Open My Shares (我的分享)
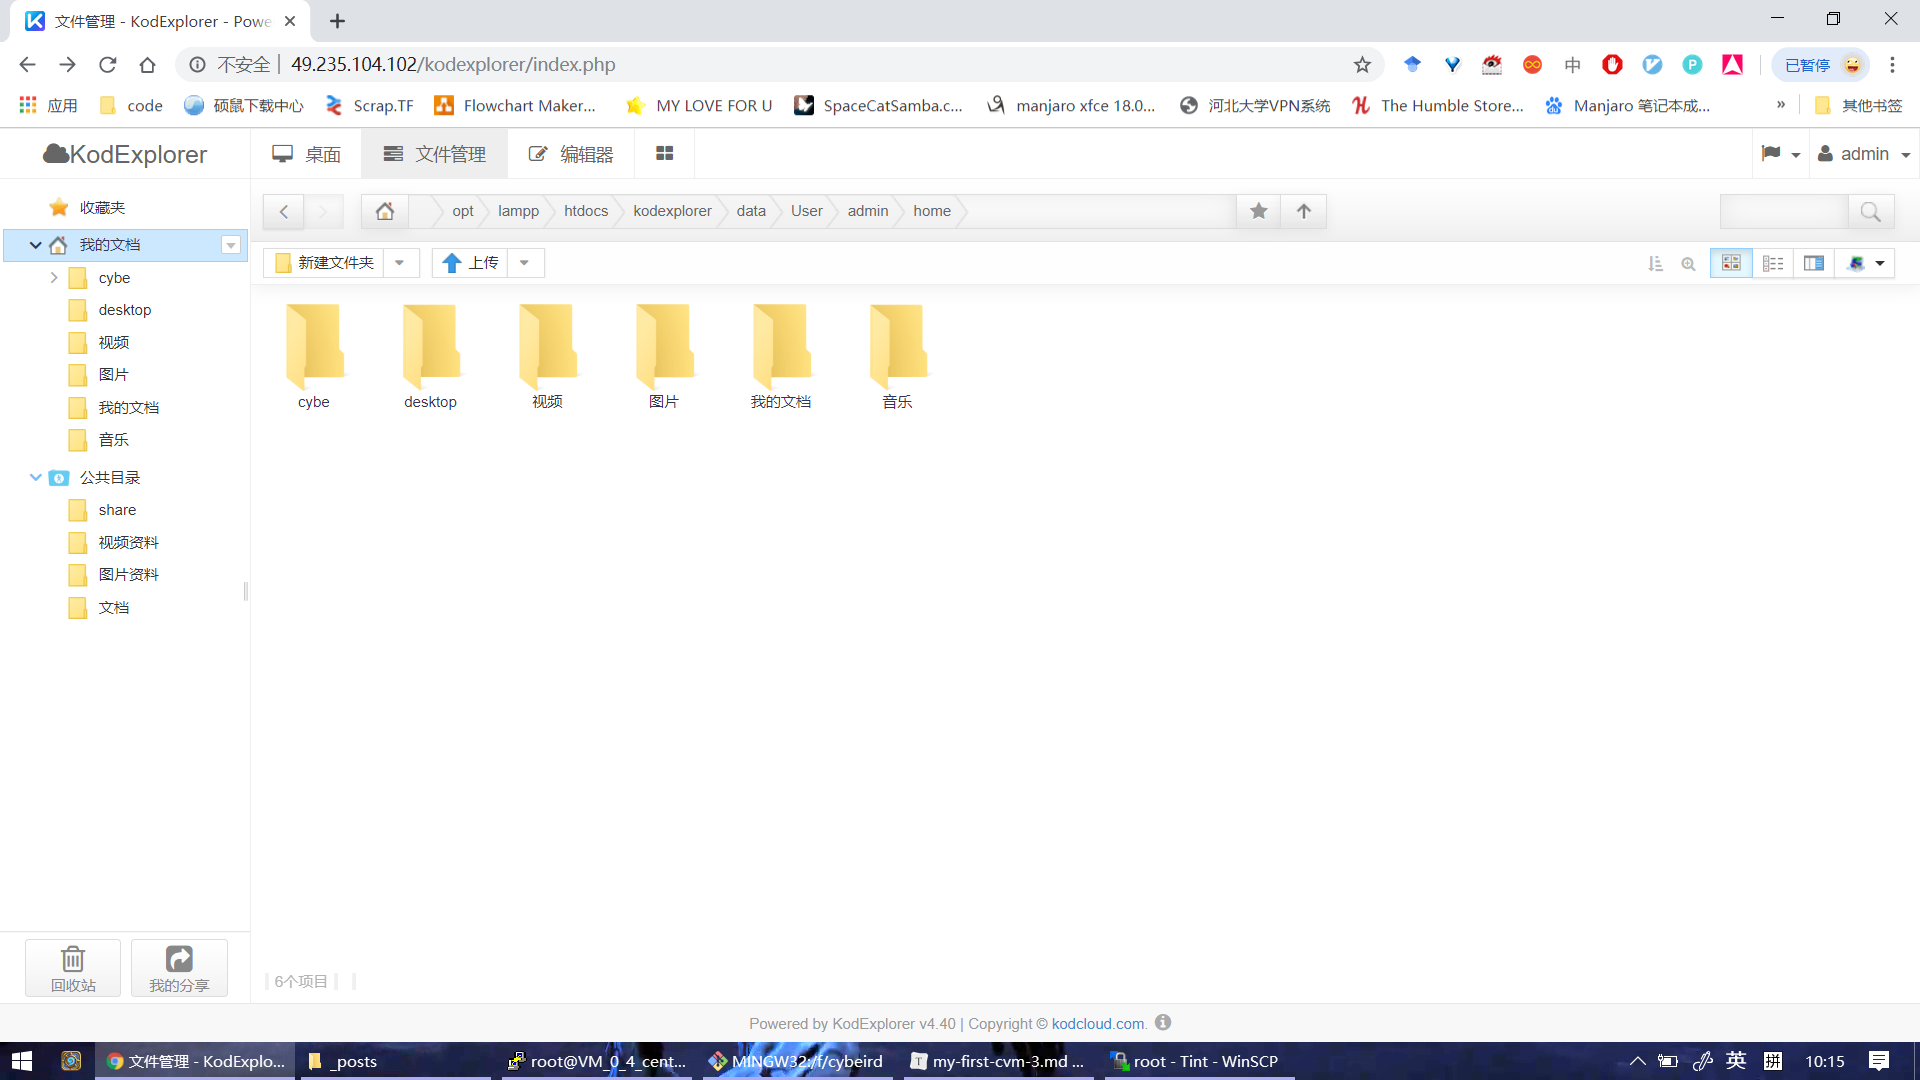Screen dimensions: 1920x1080 pyautogui.click(x=179, y=968)
